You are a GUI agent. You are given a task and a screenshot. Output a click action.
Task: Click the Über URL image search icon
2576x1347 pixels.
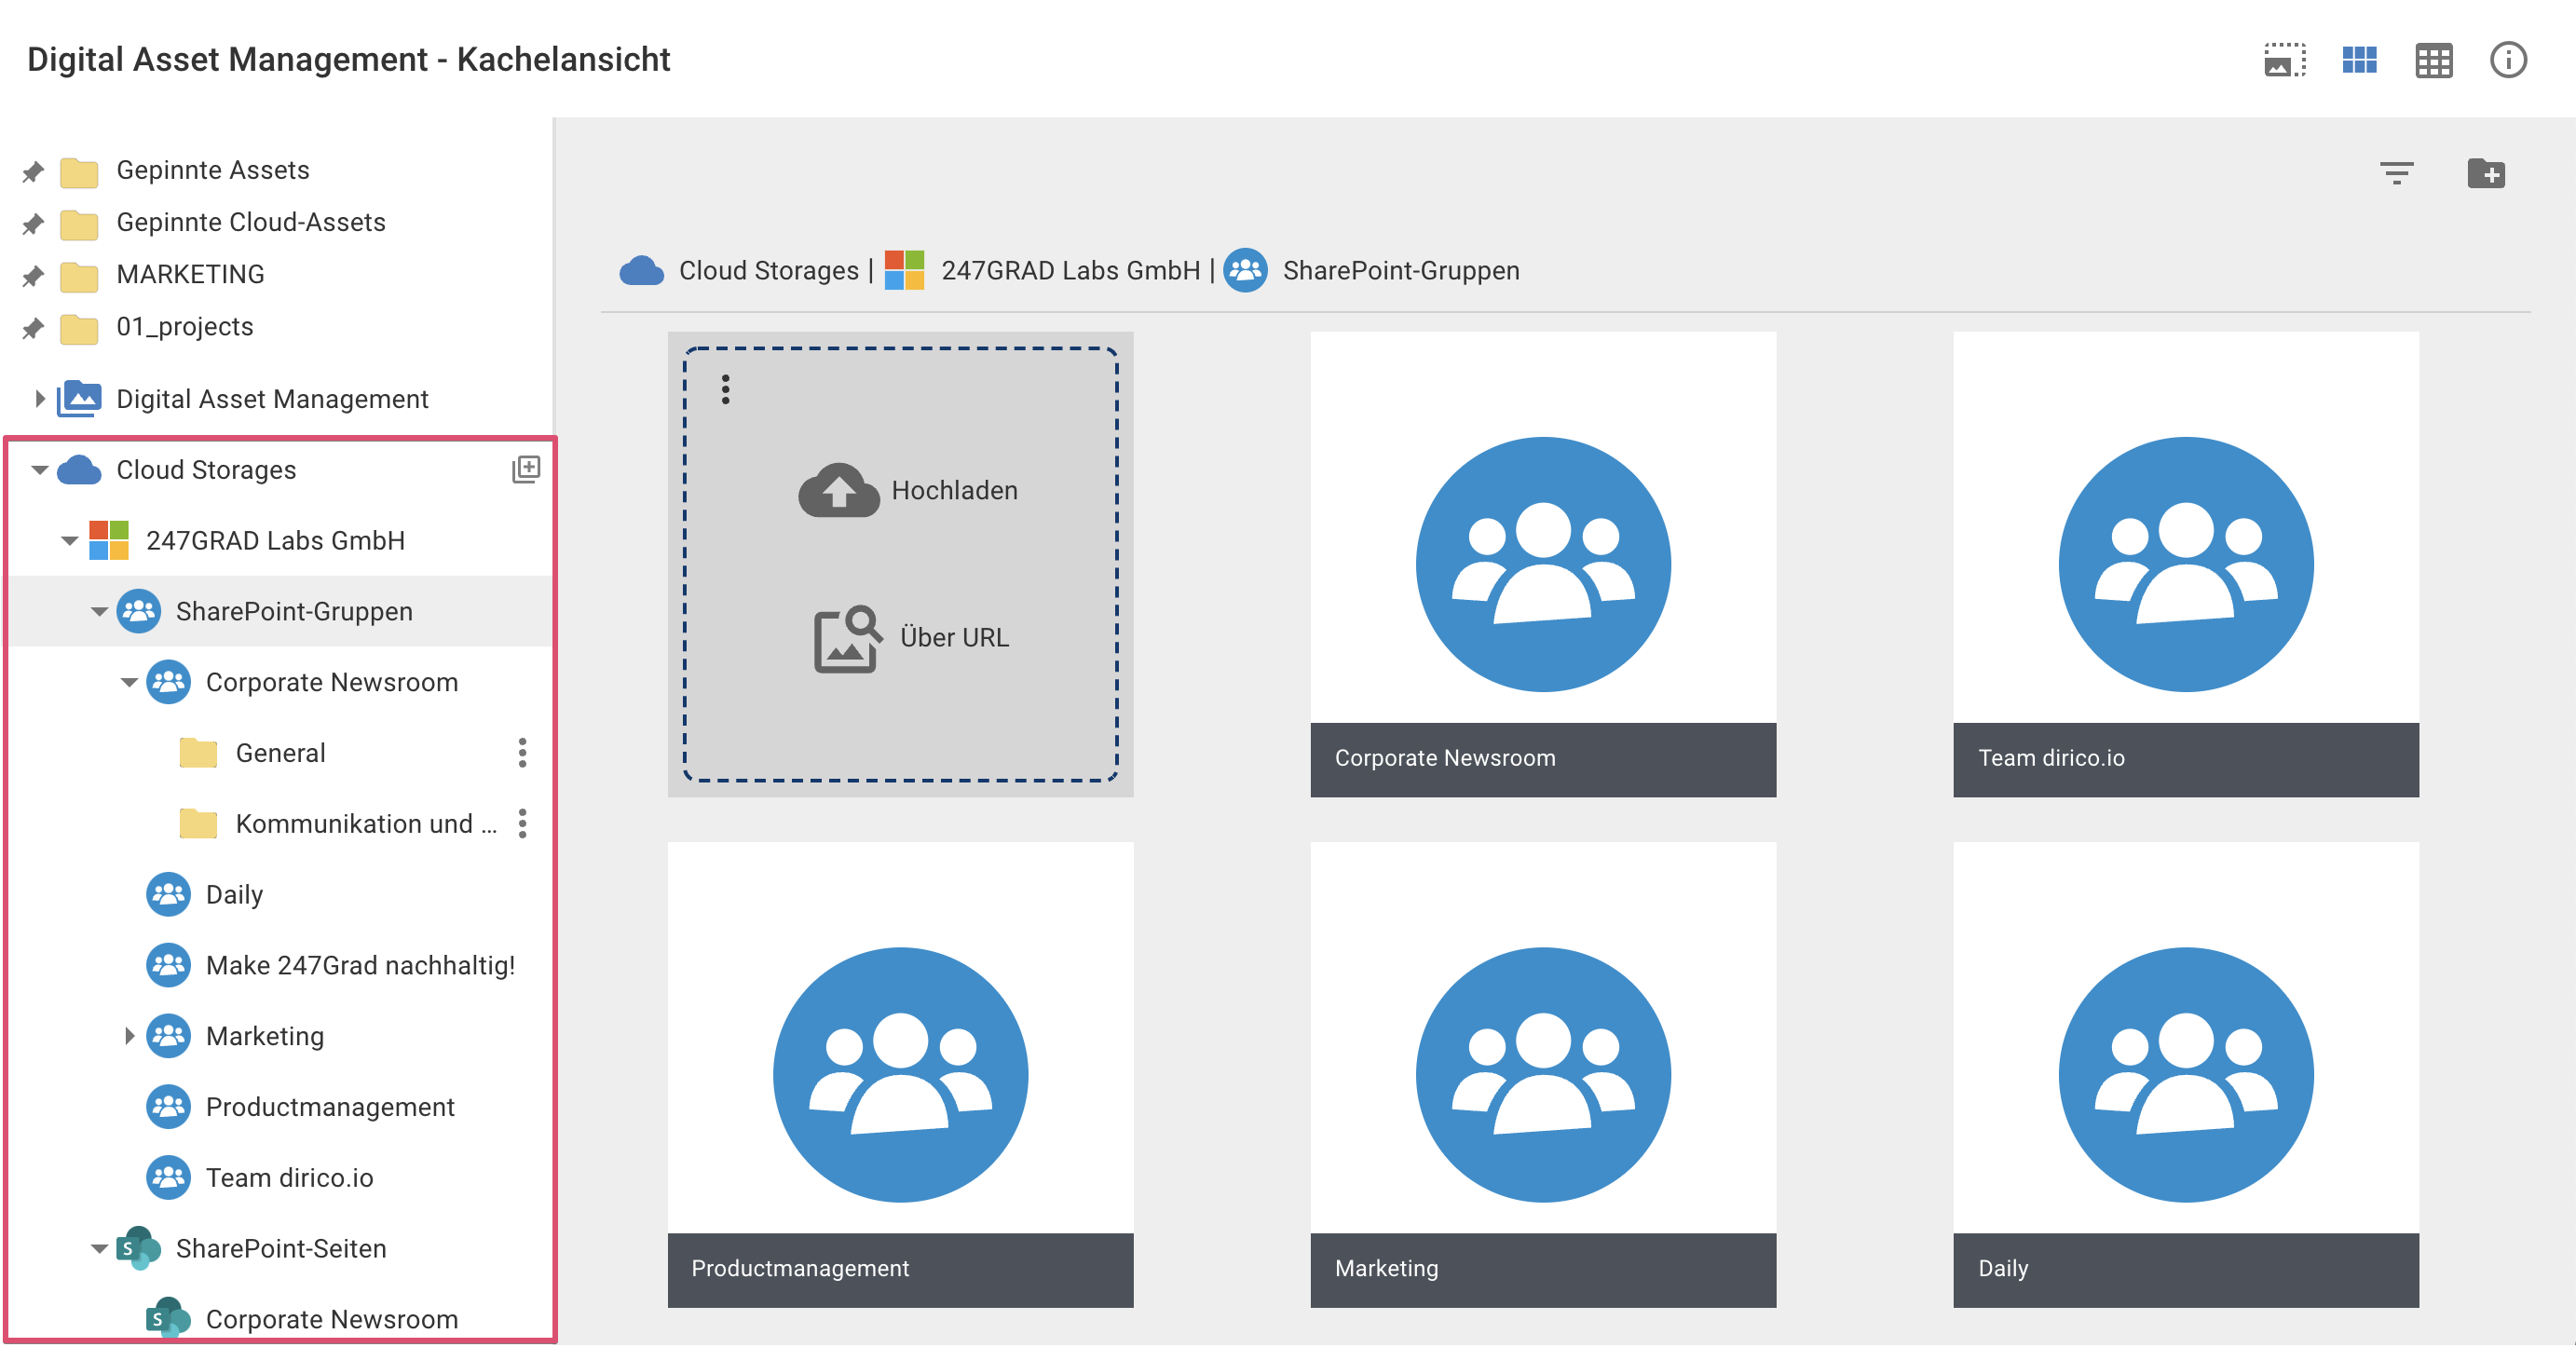(x=848, y=639)
